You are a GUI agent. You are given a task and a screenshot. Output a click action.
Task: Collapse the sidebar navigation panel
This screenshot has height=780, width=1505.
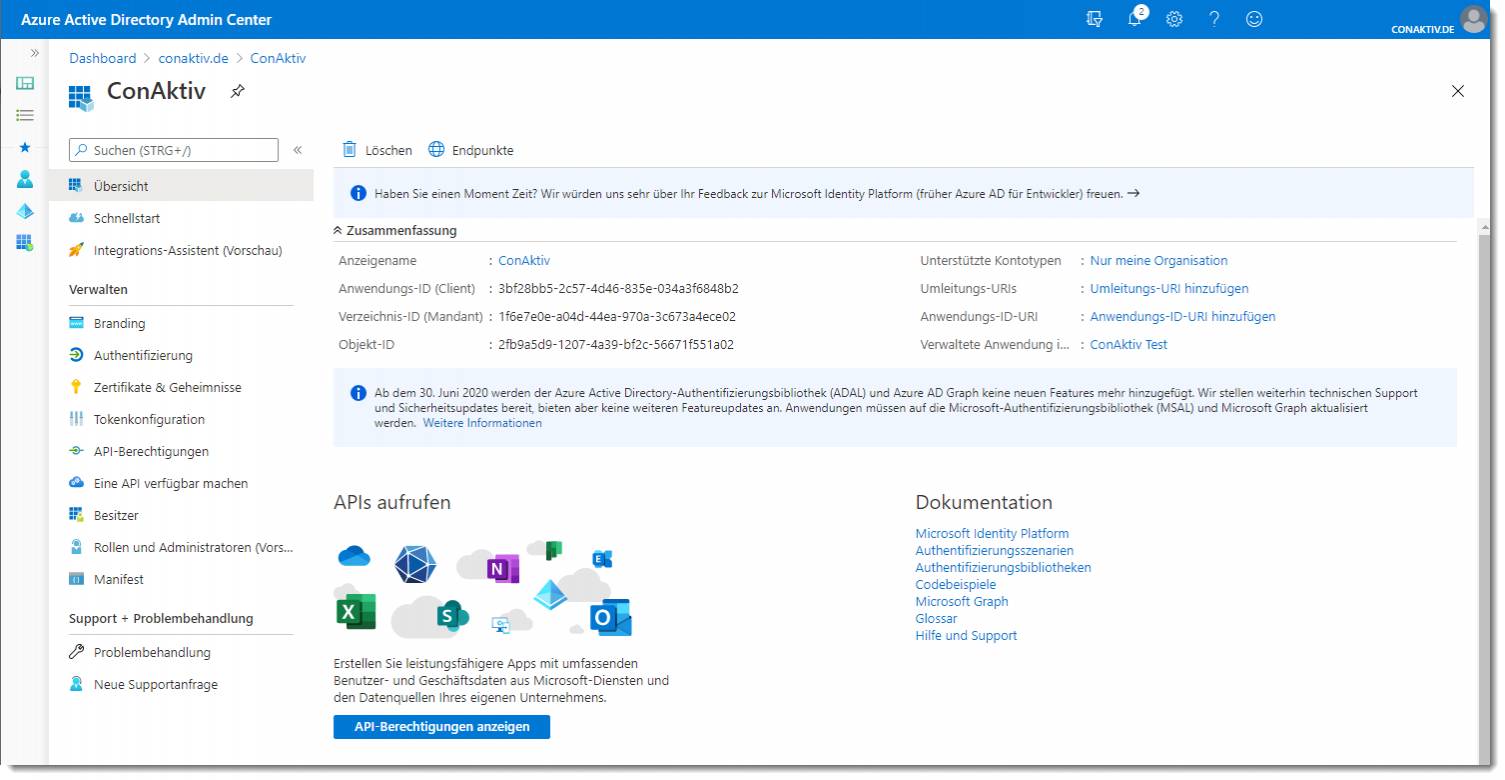(297, 150)
